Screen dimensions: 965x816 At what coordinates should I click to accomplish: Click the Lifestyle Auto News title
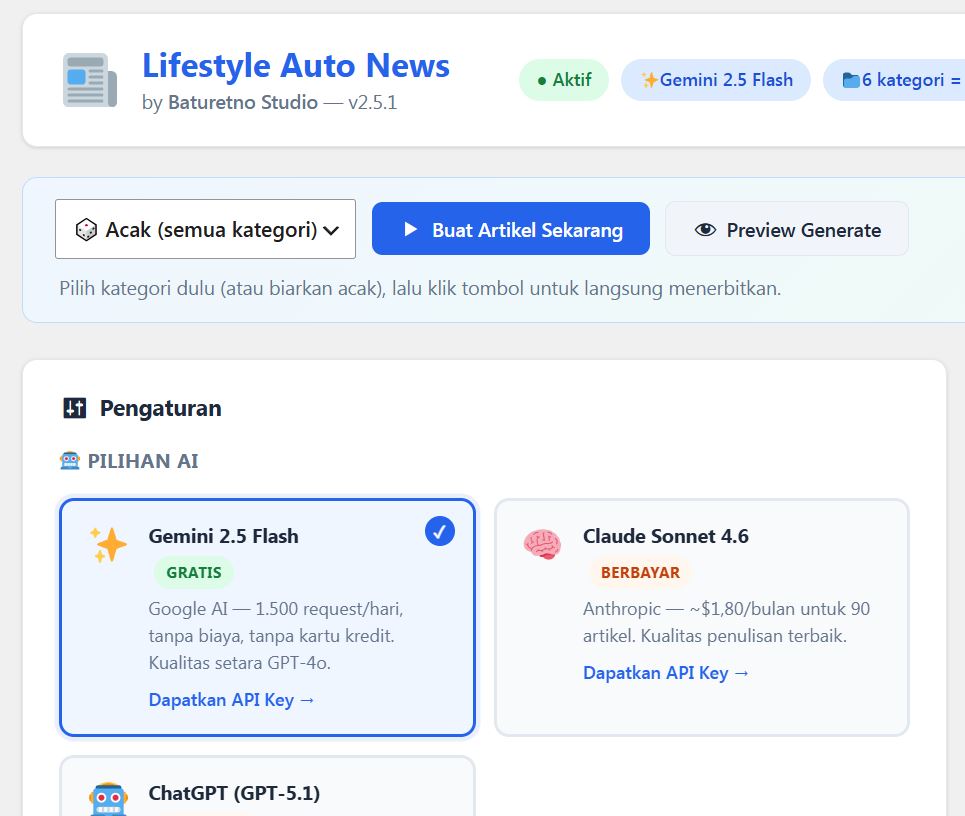coord(296,65)
